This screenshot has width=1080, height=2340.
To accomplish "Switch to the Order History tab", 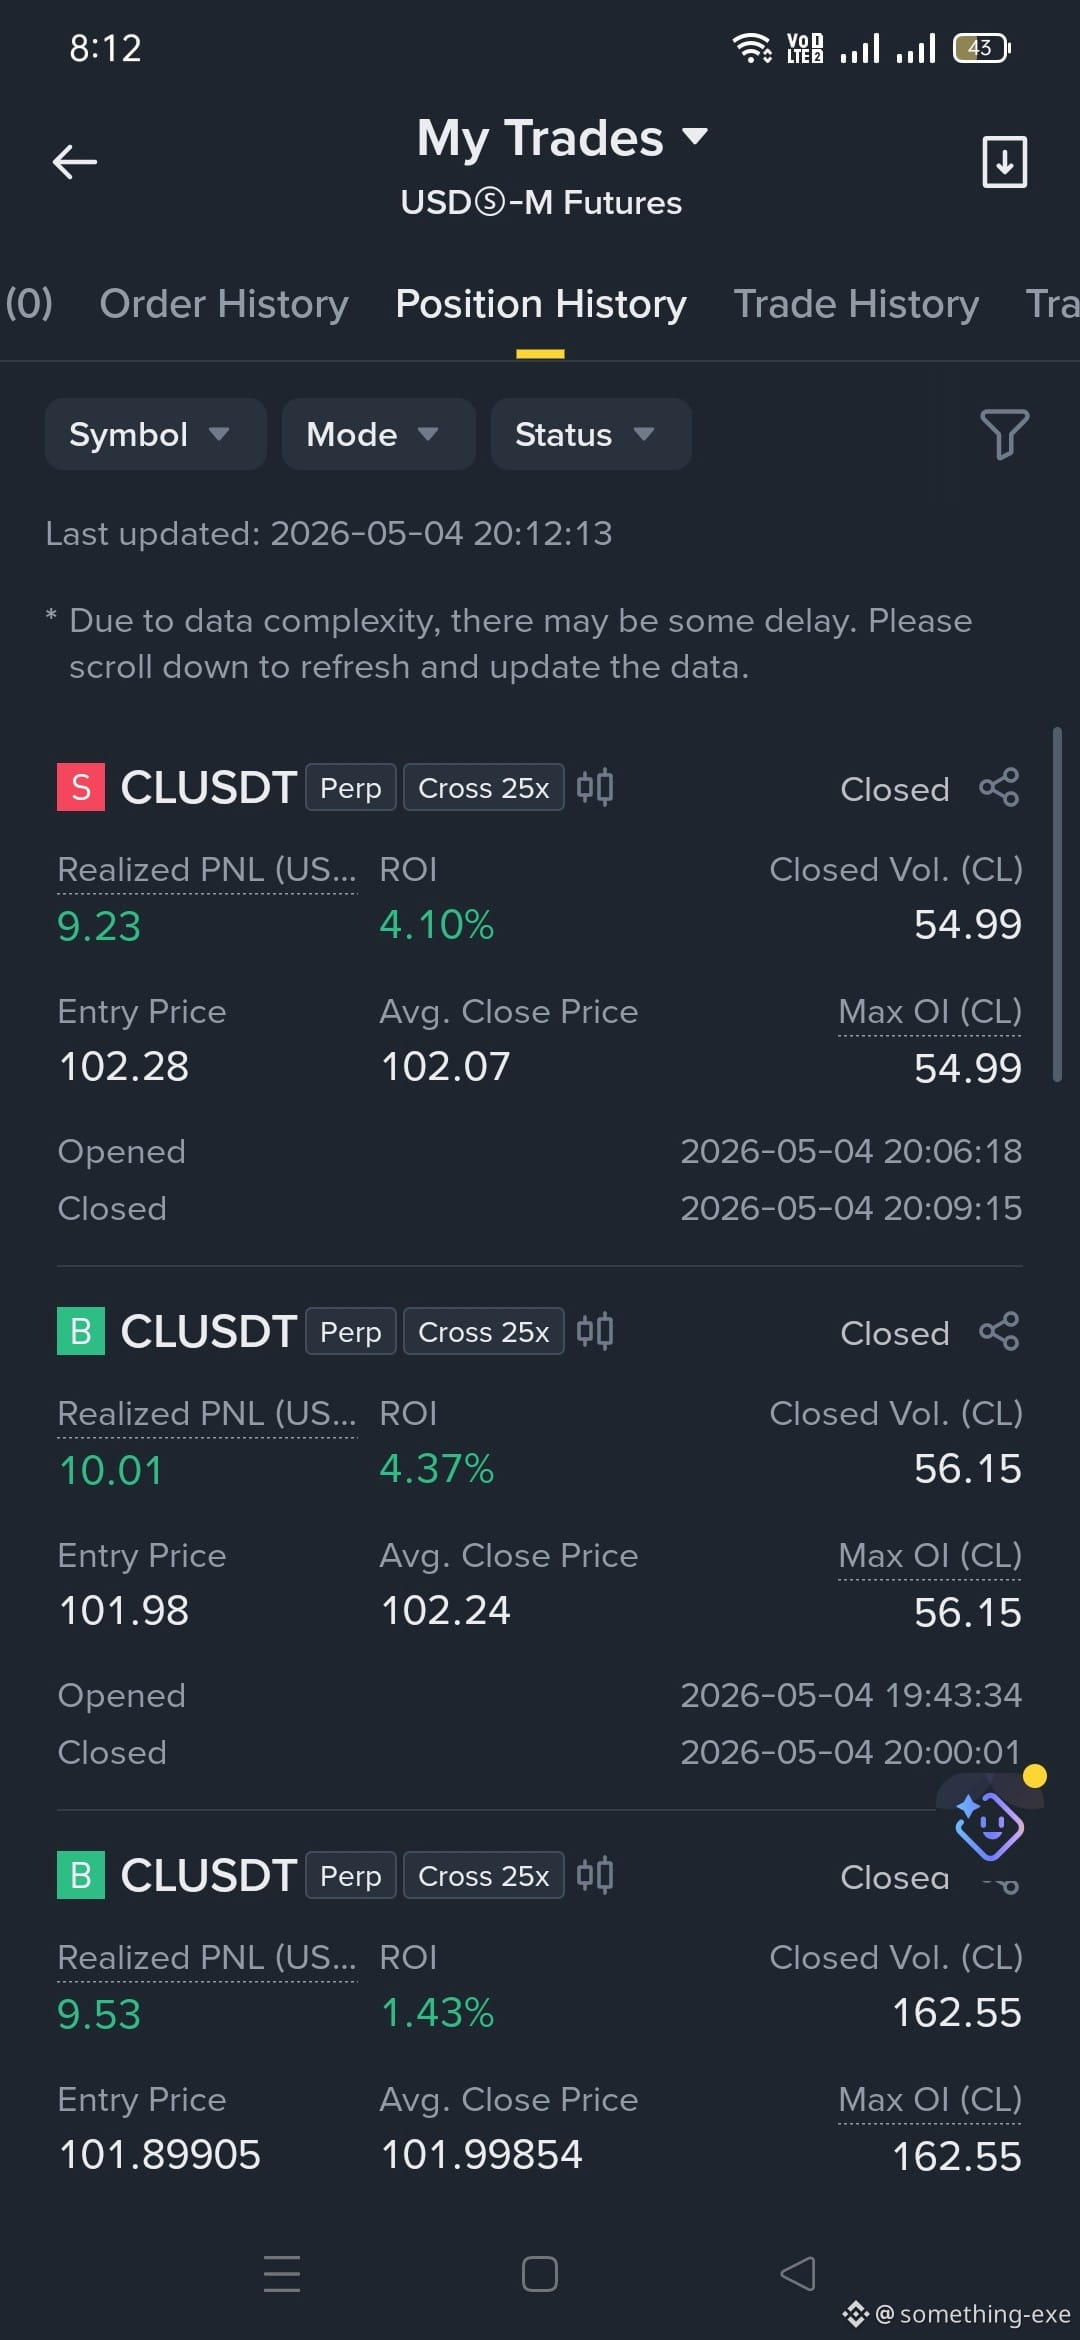I will click(x=224, y=304).
